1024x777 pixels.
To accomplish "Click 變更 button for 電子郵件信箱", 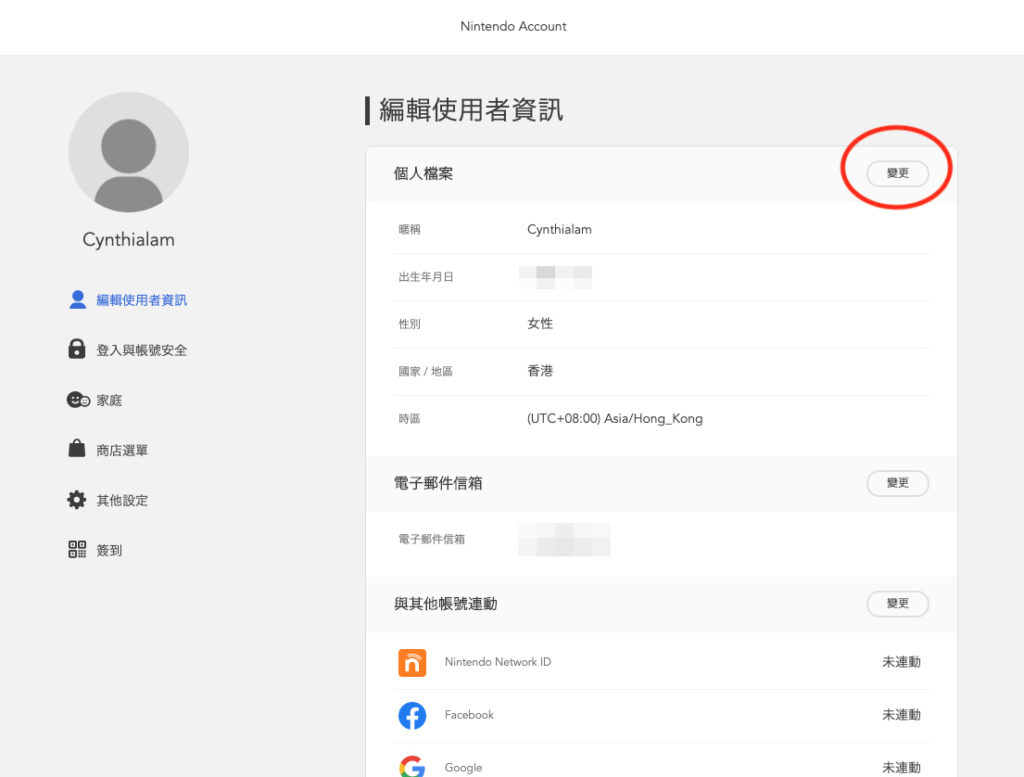I will (x=897, y=483).
